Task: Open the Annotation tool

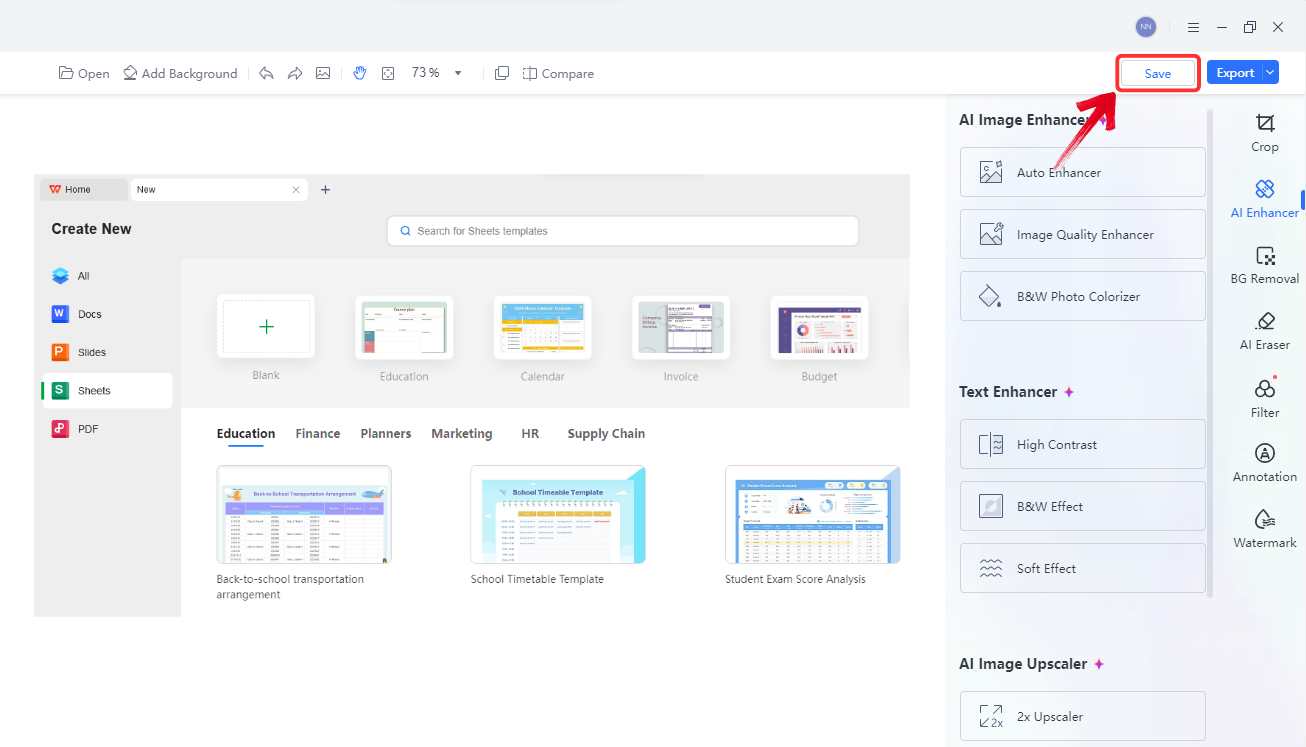Action: (x=1264, y=463)
